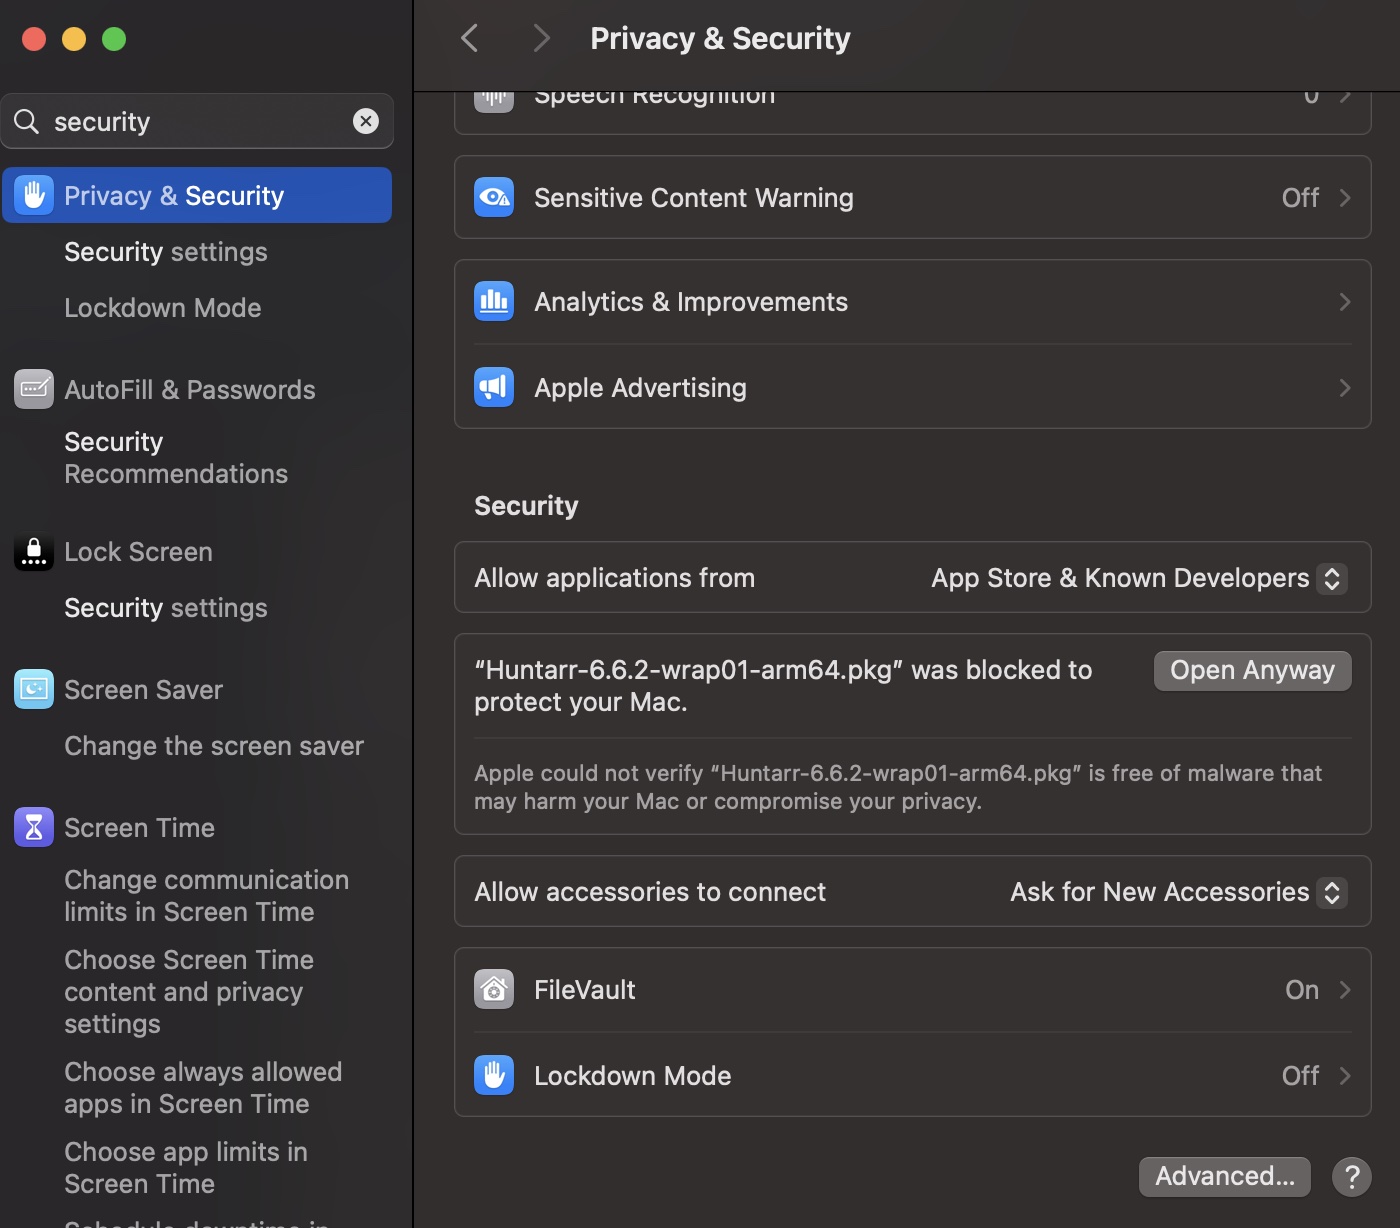Open Security Recommendations sidebar result
The width and height of the screenshot is (1400, 1228).
pos(176,458)
